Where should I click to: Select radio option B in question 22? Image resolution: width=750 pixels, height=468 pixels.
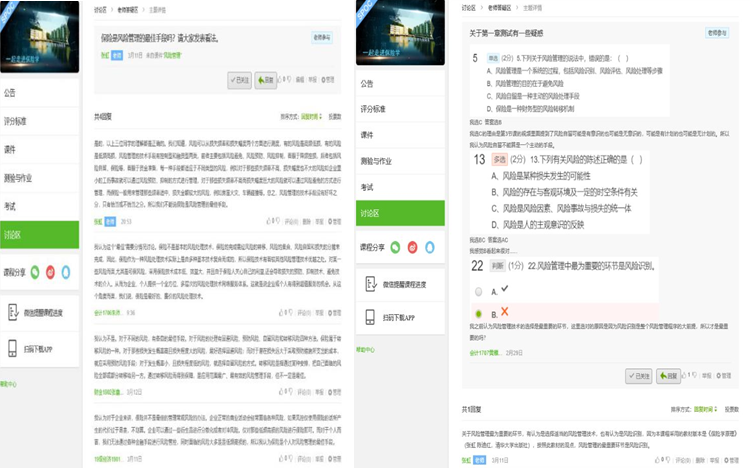point(479,313)
